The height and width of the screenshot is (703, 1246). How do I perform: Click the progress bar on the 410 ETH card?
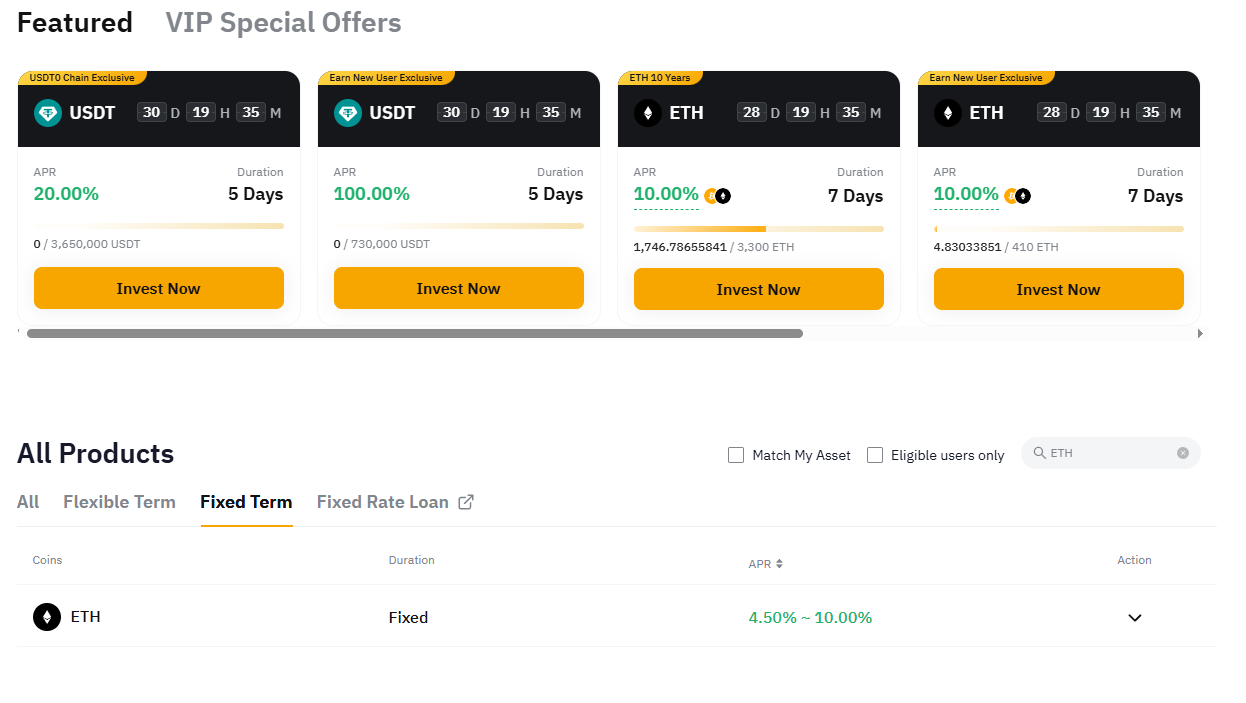tap(1059, 229)
